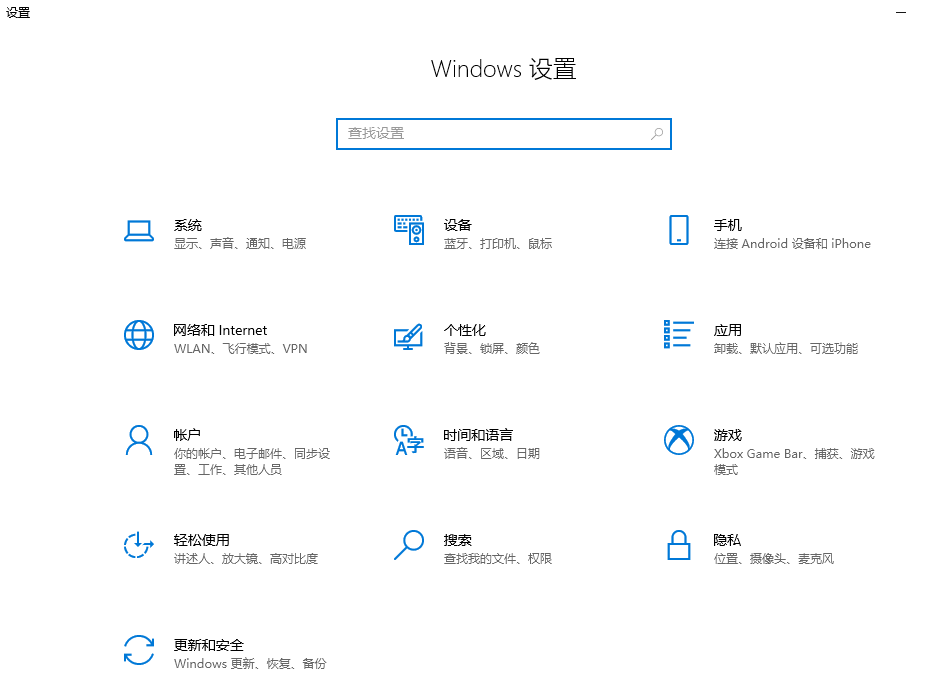Open 网络和 Internet settings title
Viewport: 928px width, 696px height.
(x=220, y=330)
